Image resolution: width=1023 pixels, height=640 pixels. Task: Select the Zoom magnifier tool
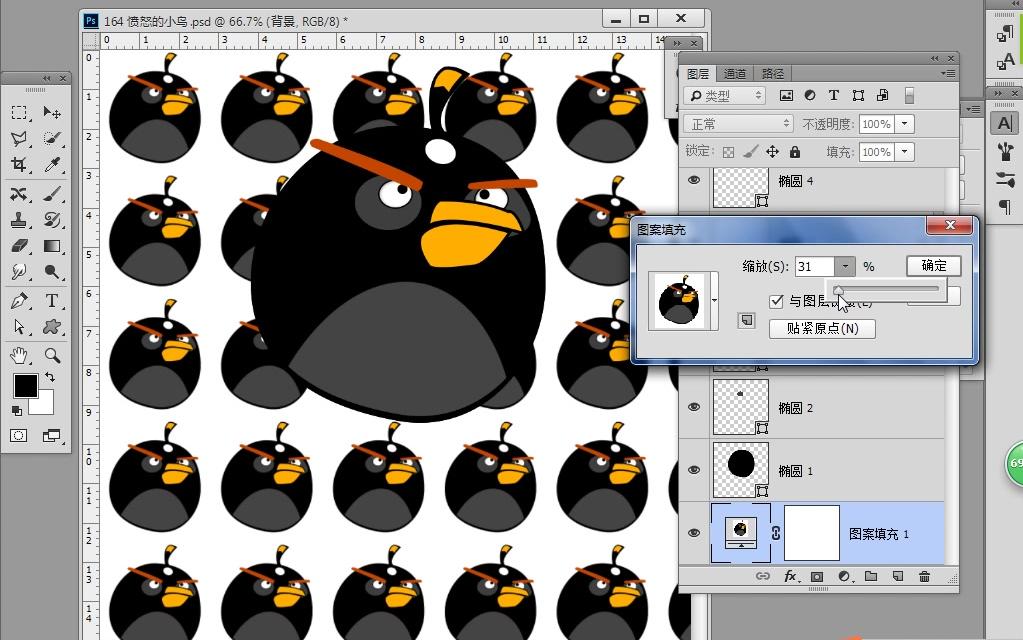click(x=52, y=356)
